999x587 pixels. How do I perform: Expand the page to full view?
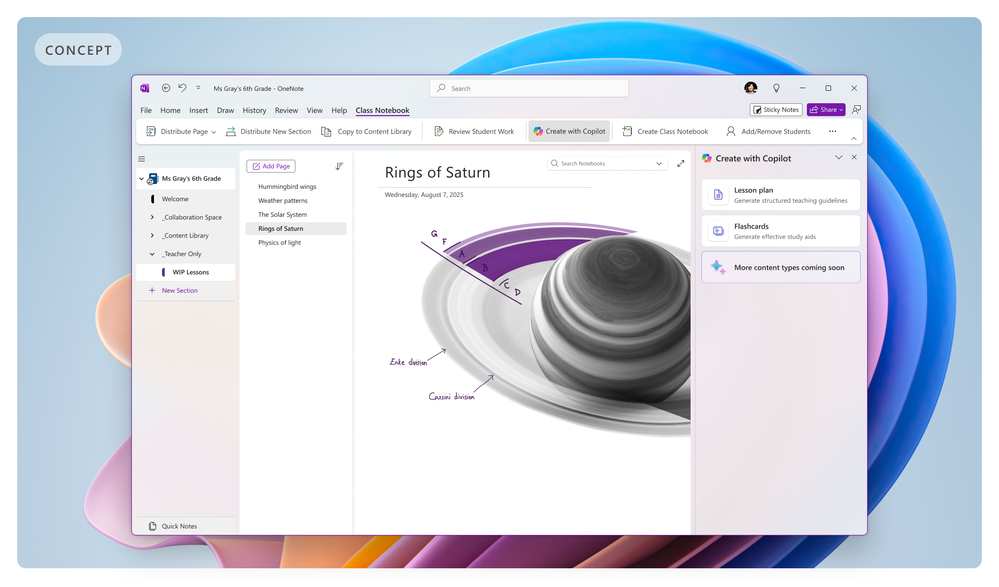pos(680,164)
